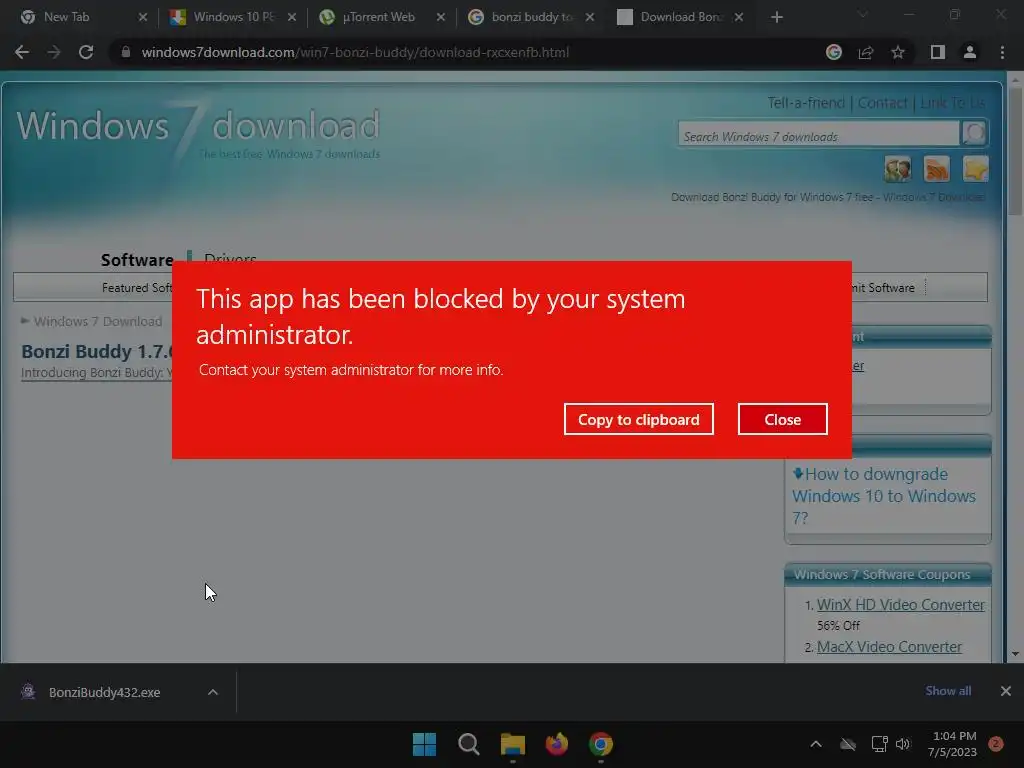
Task: Open How to downgrade Windows 10 link
Action: click(884, 496)
